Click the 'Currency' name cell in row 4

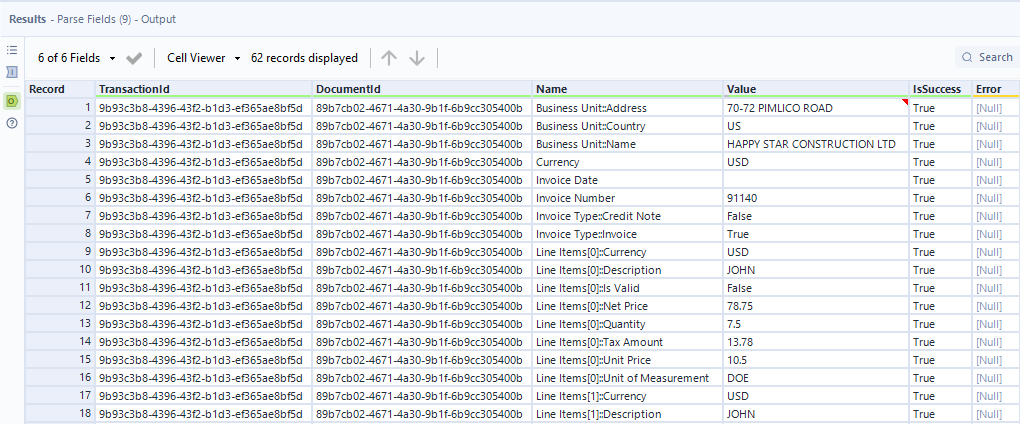coord(628,162)
